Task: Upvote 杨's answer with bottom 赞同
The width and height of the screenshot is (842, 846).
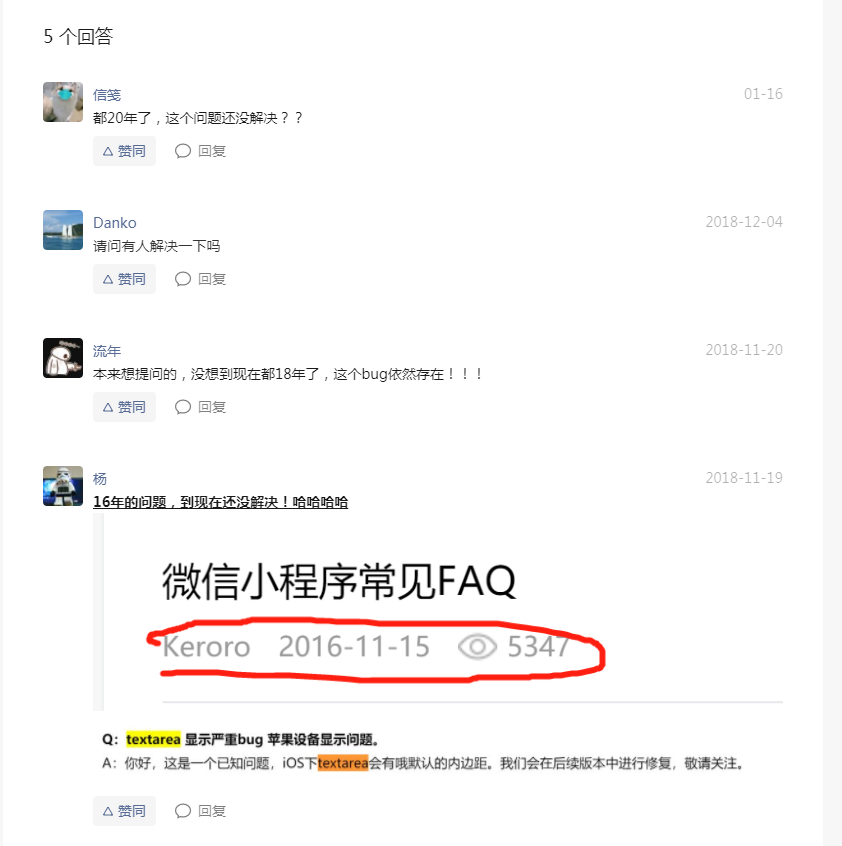Action: (124, 811)
